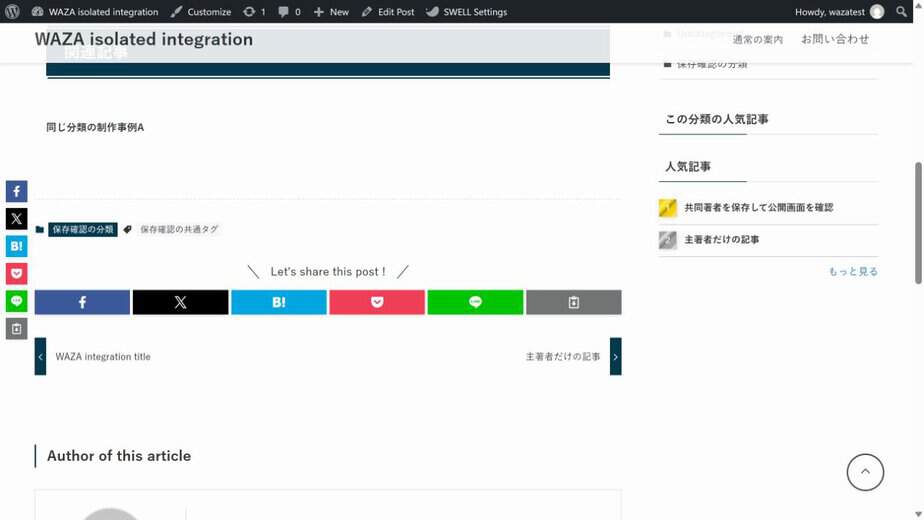Share on Facebook using the wide share button
Image resolution: width=924 pixels, height=520 pixels.
82,302
